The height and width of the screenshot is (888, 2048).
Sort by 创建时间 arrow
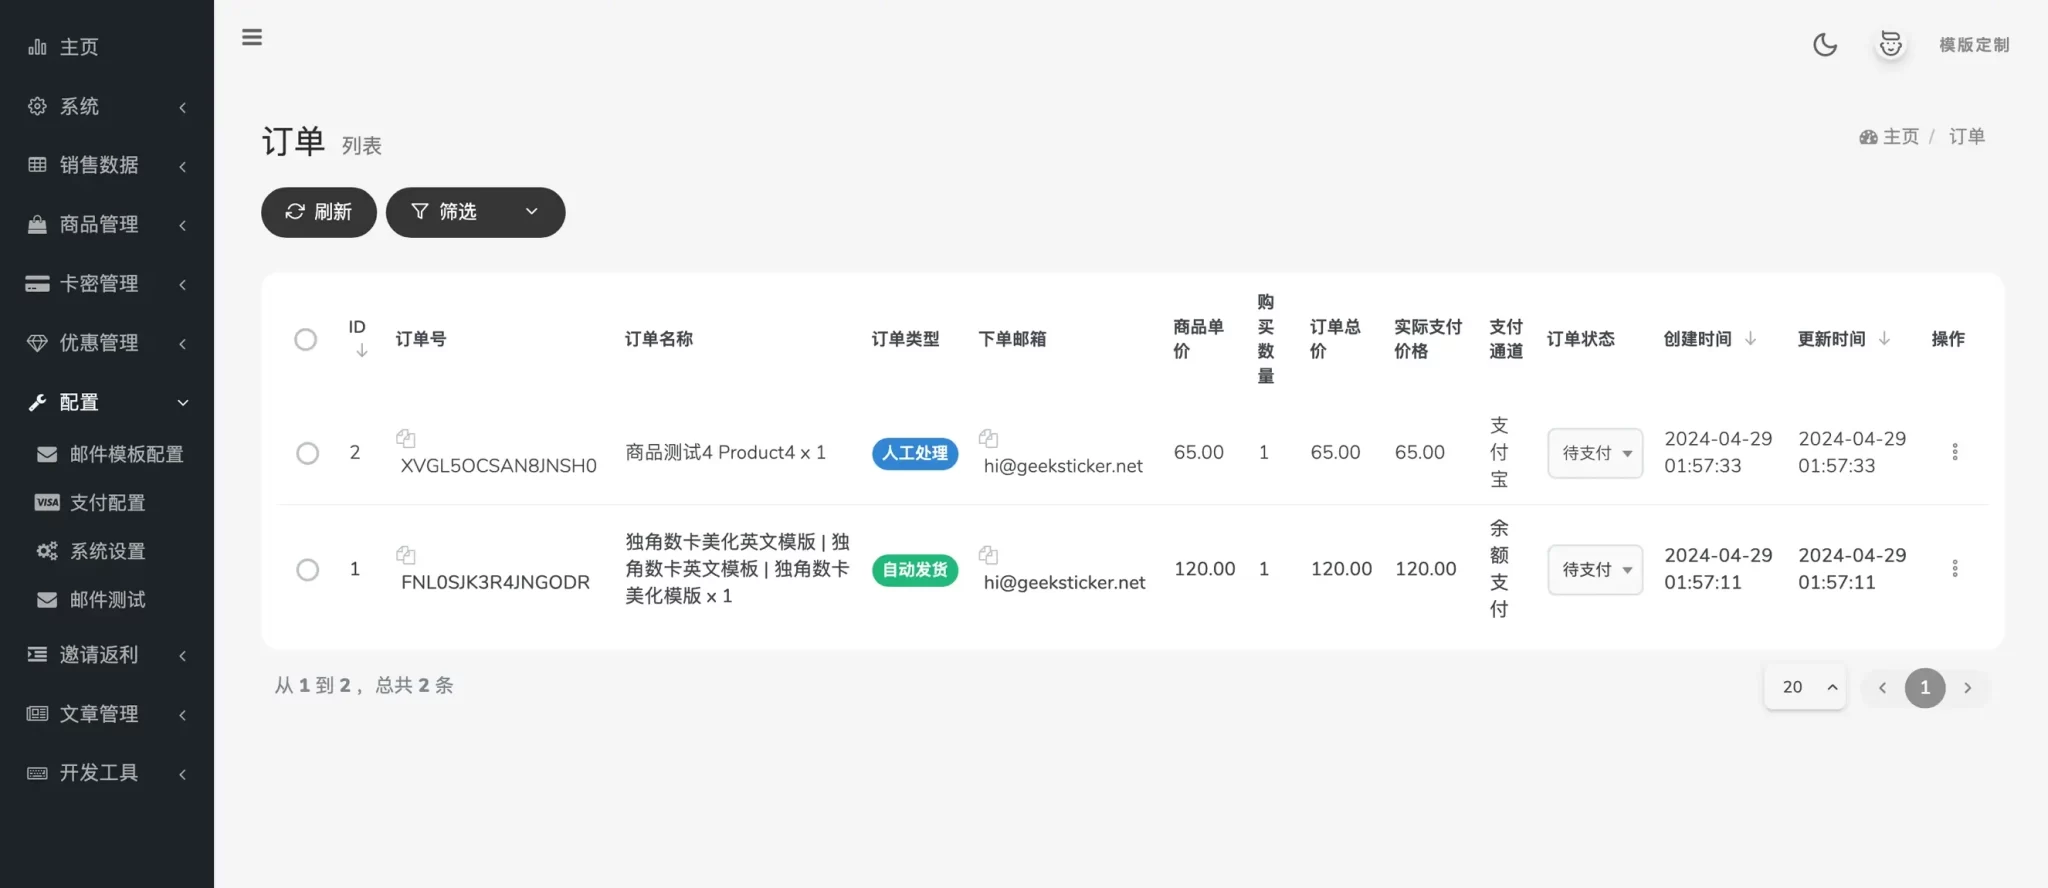coord(1750,339)
